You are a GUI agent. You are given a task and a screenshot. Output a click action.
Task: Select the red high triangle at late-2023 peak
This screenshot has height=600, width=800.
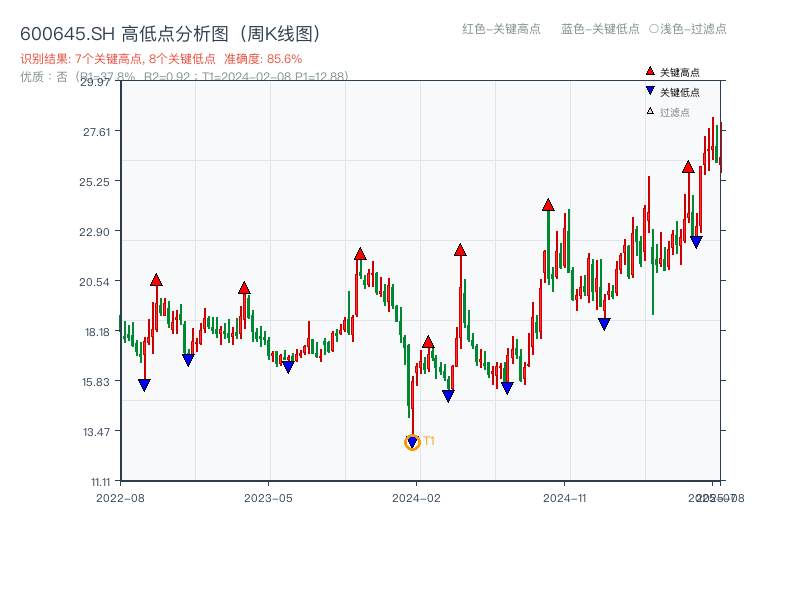(360, 254)
